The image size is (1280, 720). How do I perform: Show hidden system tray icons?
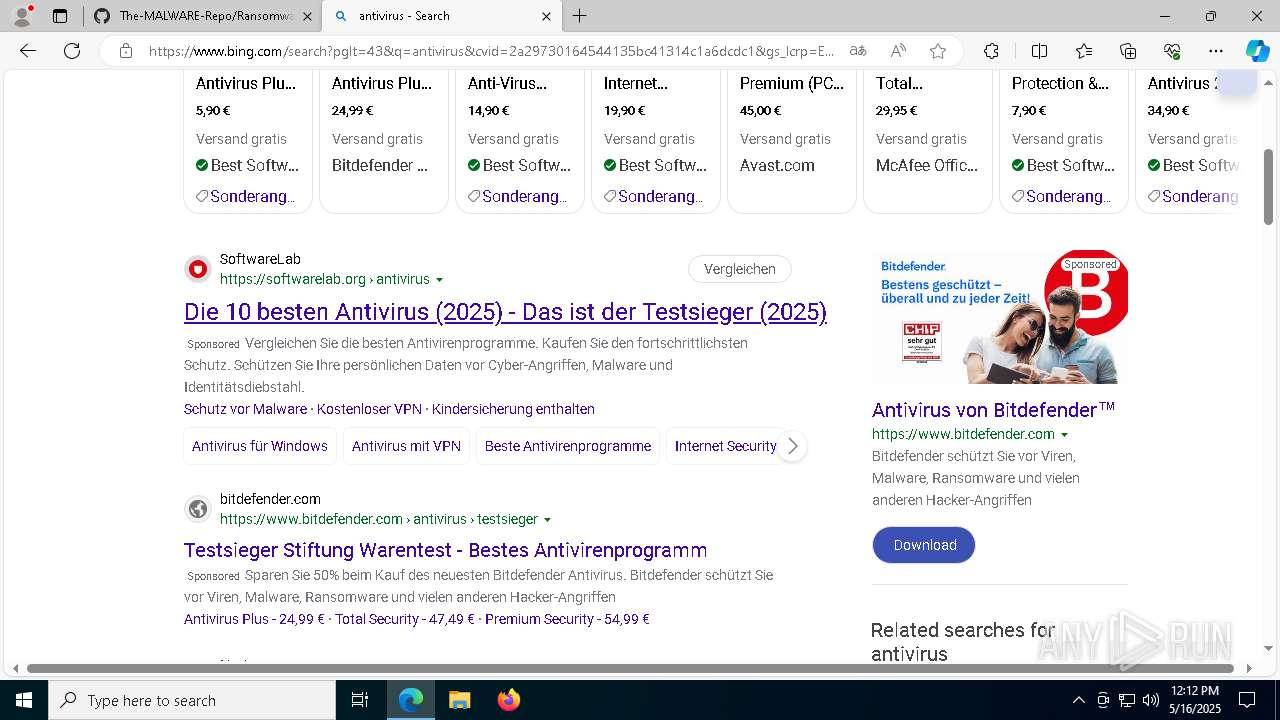click(x=1078, y=700)
